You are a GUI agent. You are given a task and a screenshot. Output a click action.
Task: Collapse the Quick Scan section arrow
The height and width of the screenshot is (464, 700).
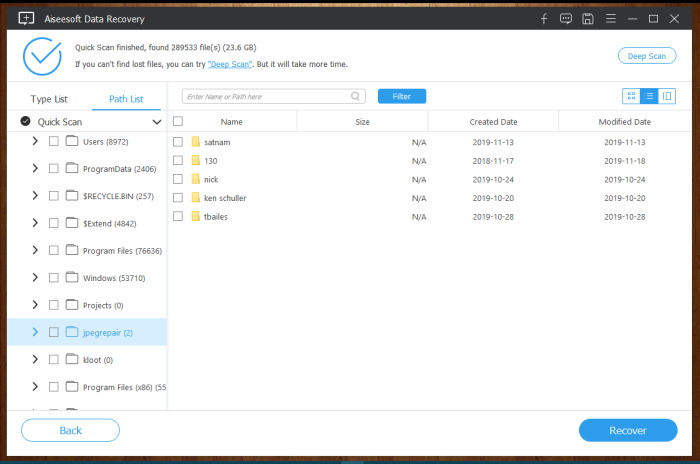tap(156, 121)
